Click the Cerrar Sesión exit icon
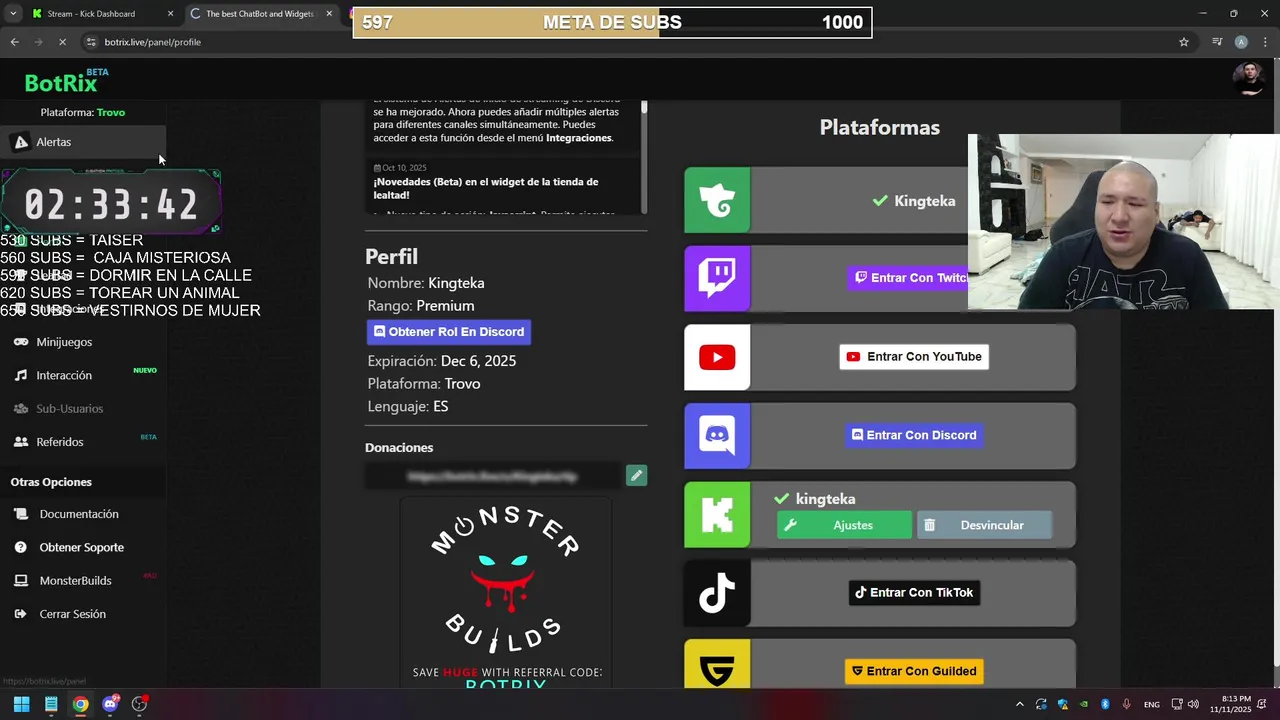 tap(21, 614)
